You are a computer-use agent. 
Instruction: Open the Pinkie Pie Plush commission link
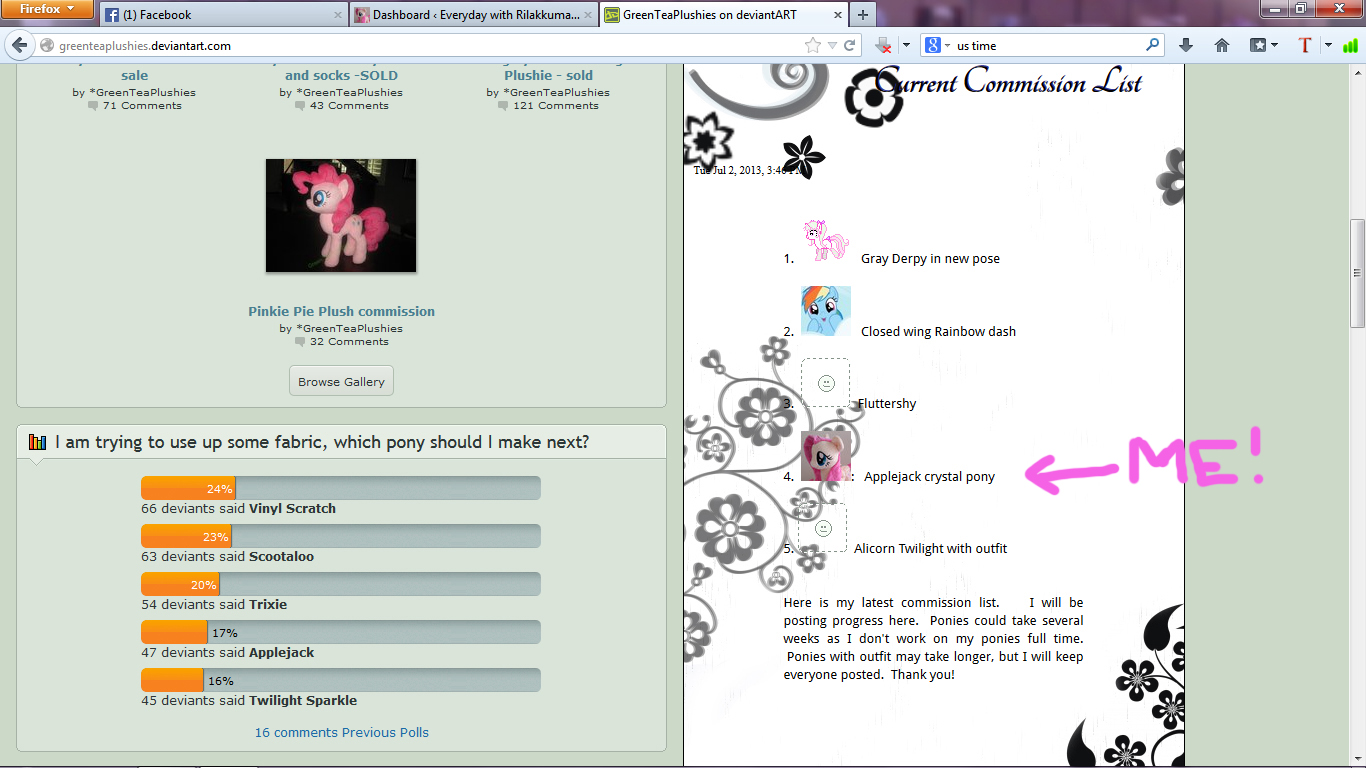click(x=341, y=311)
